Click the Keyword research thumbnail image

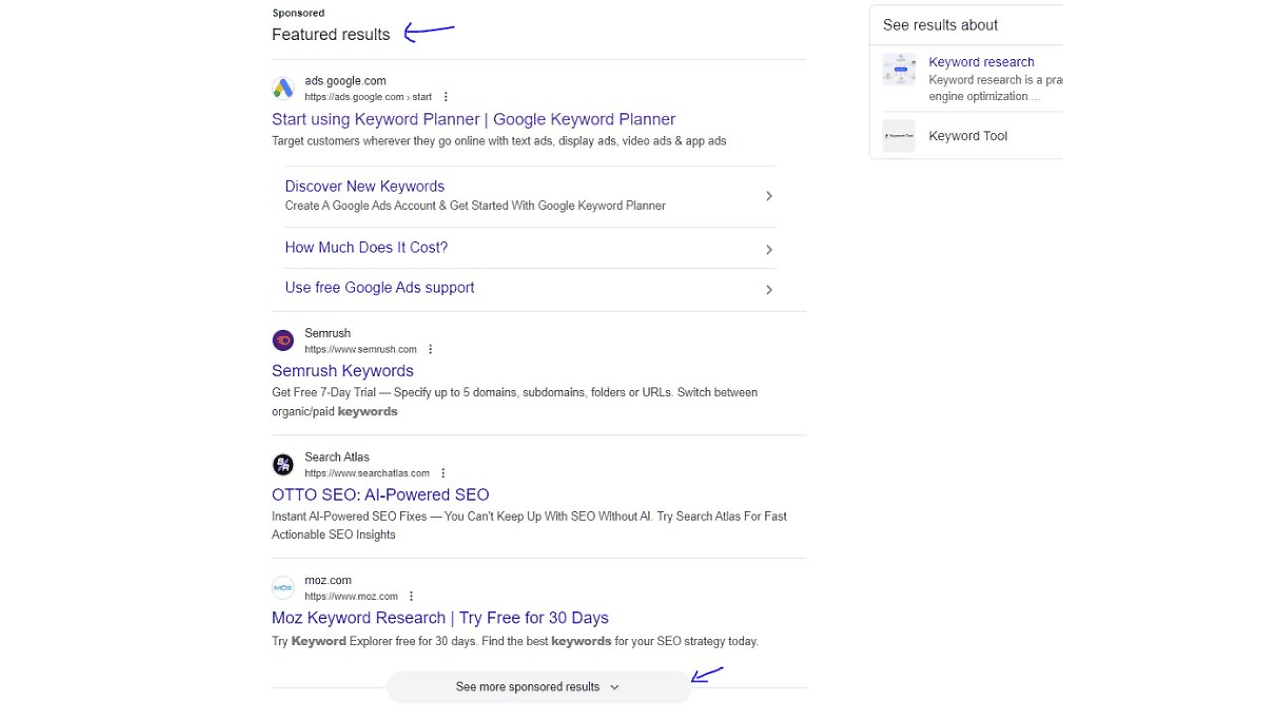tap(899, 70)
